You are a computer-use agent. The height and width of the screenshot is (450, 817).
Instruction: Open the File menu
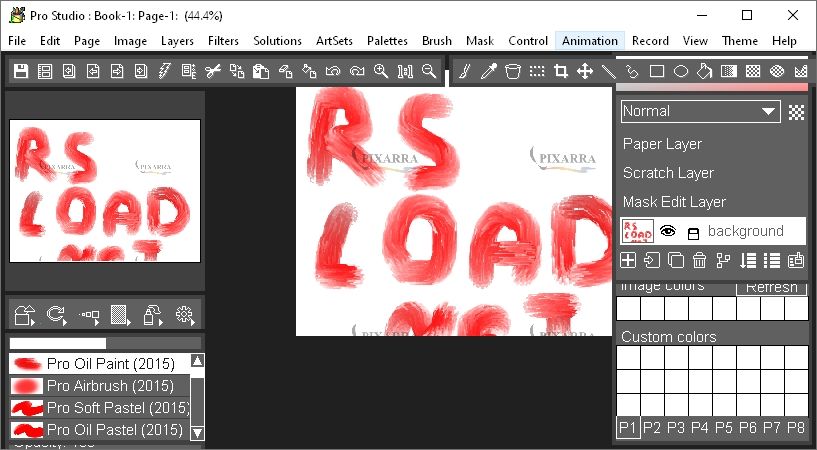click(x=17, y=41)
